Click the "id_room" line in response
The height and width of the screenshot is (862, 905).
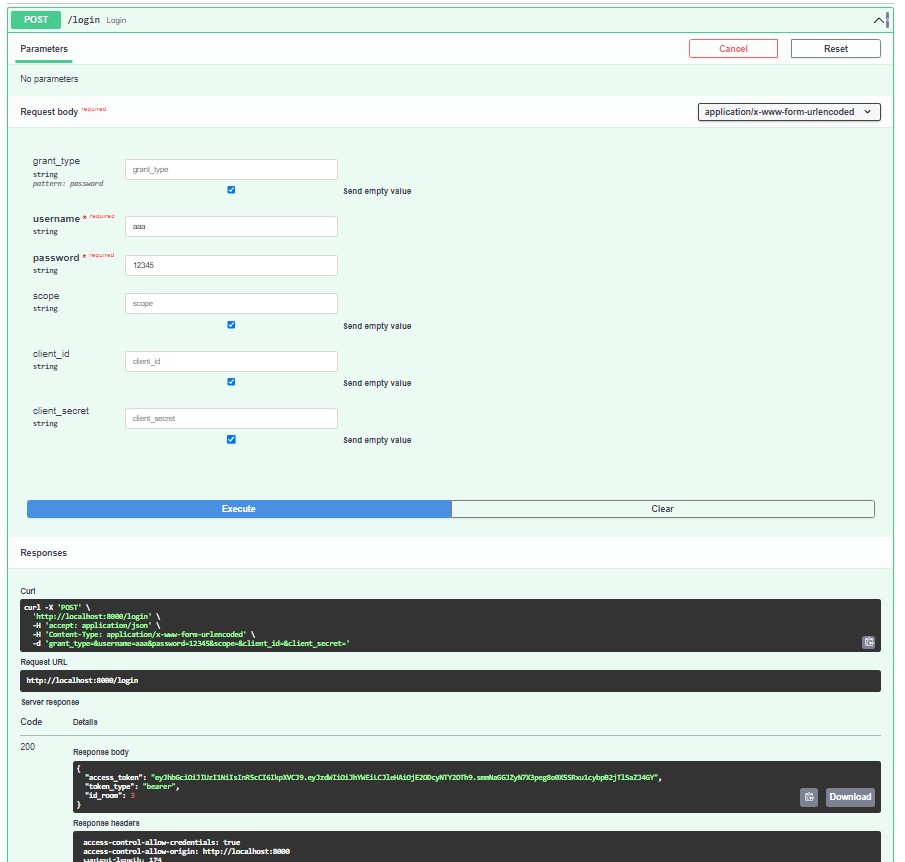coord(110,796)
